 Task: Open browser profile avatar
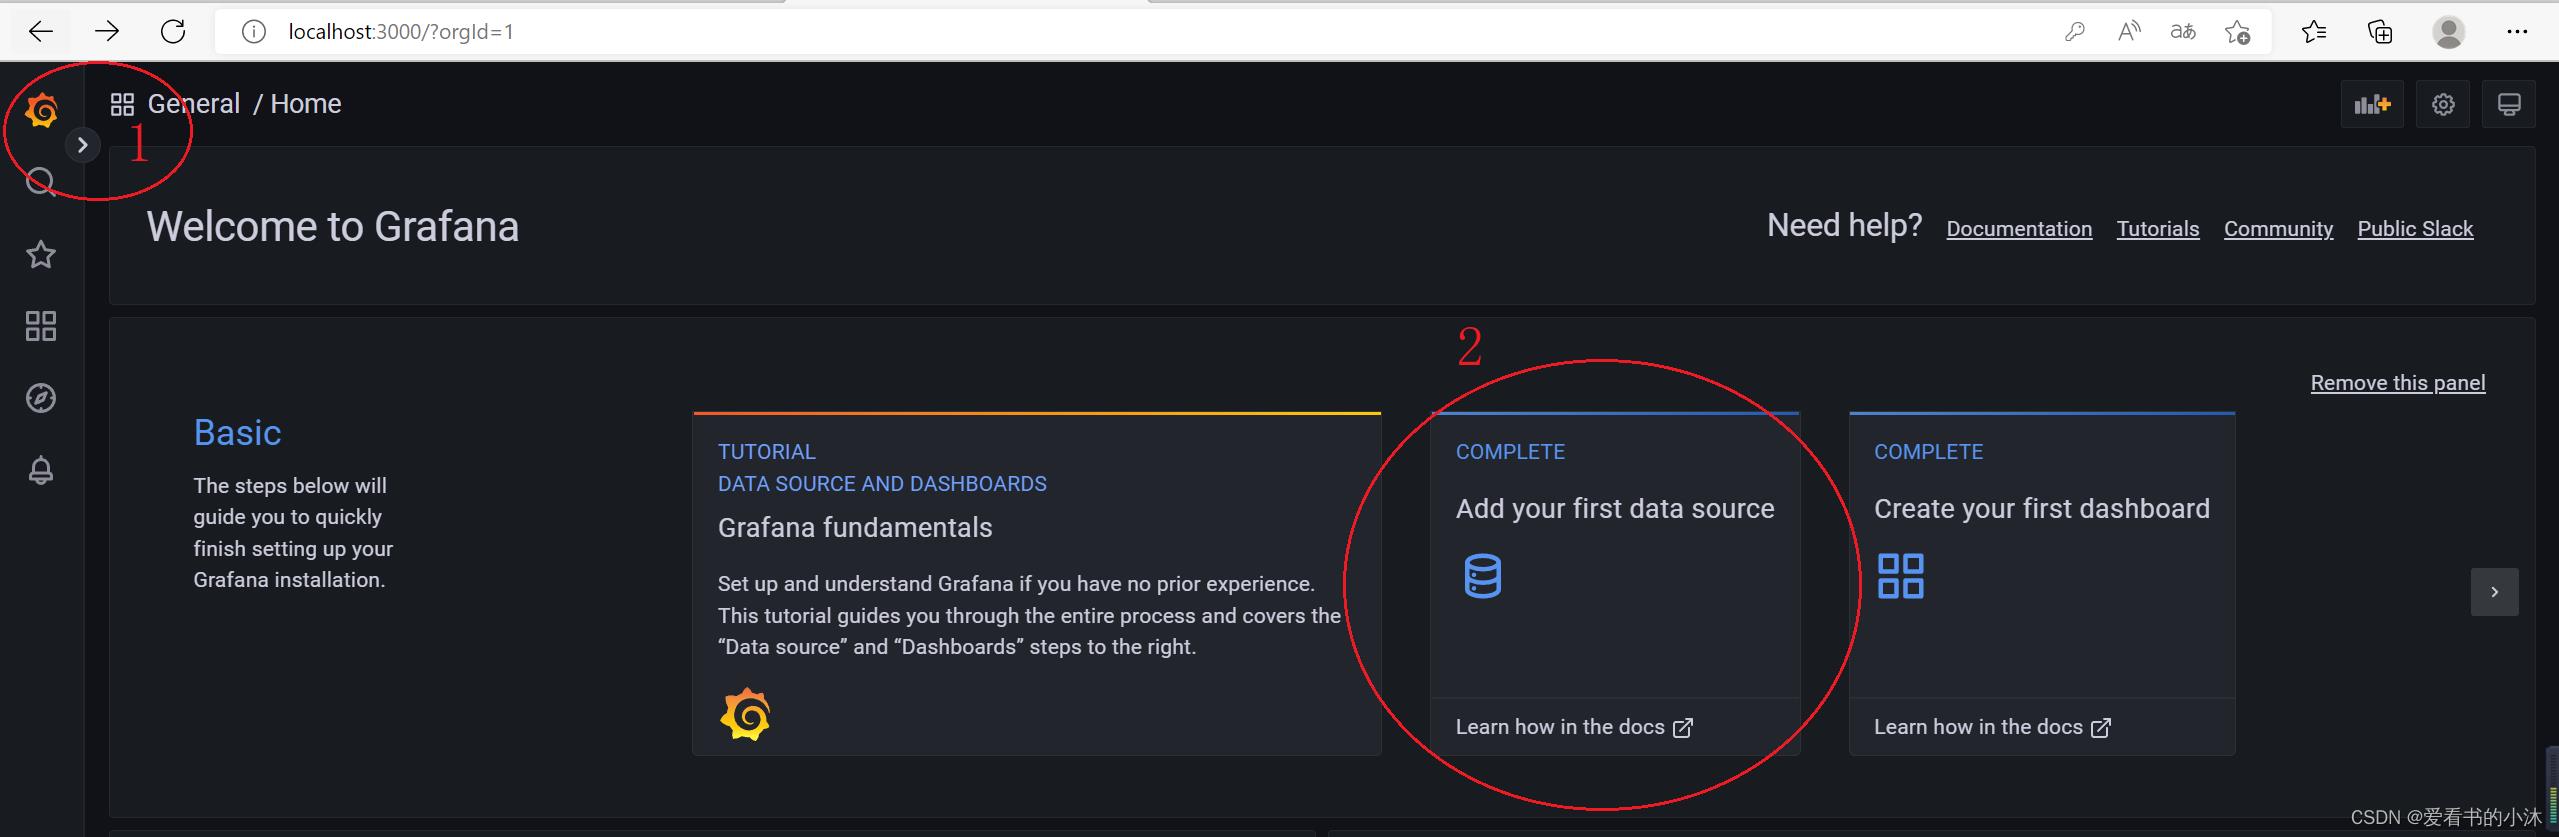(x=2448, y=32)
